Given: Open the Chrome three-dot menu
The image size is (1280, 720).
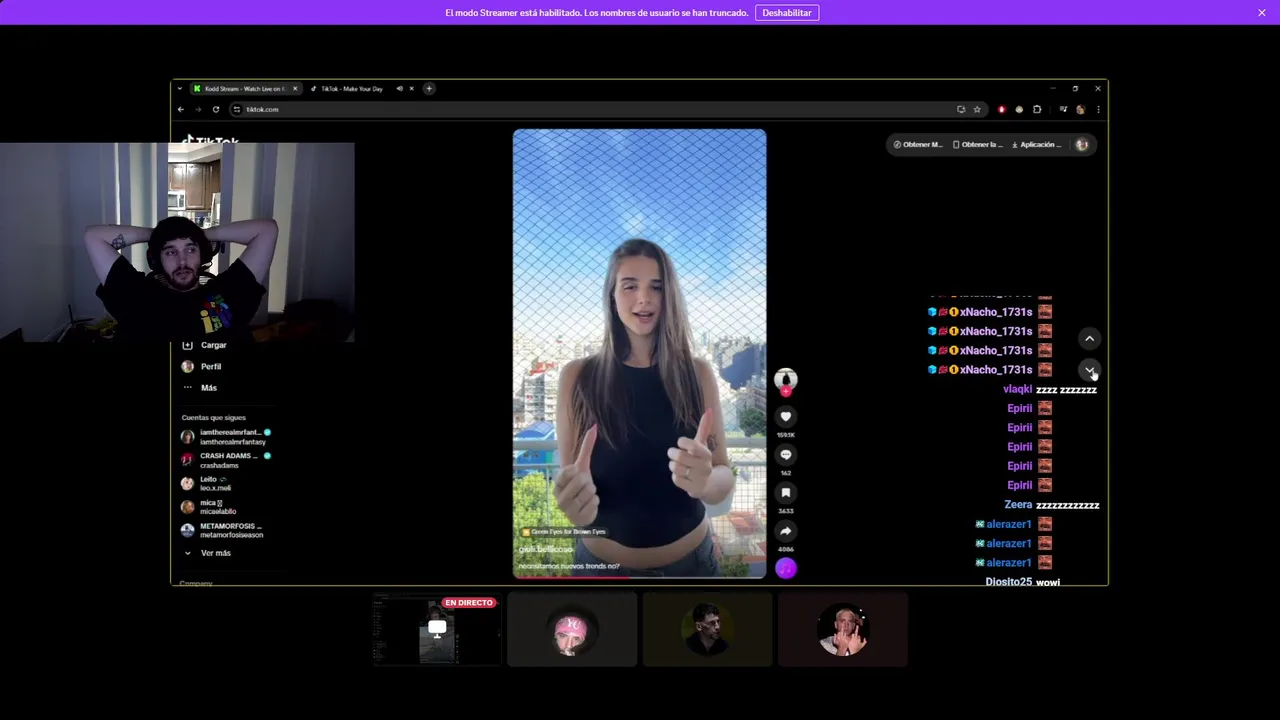Looking at the screenshot, I should click(x=1098, y=109).
